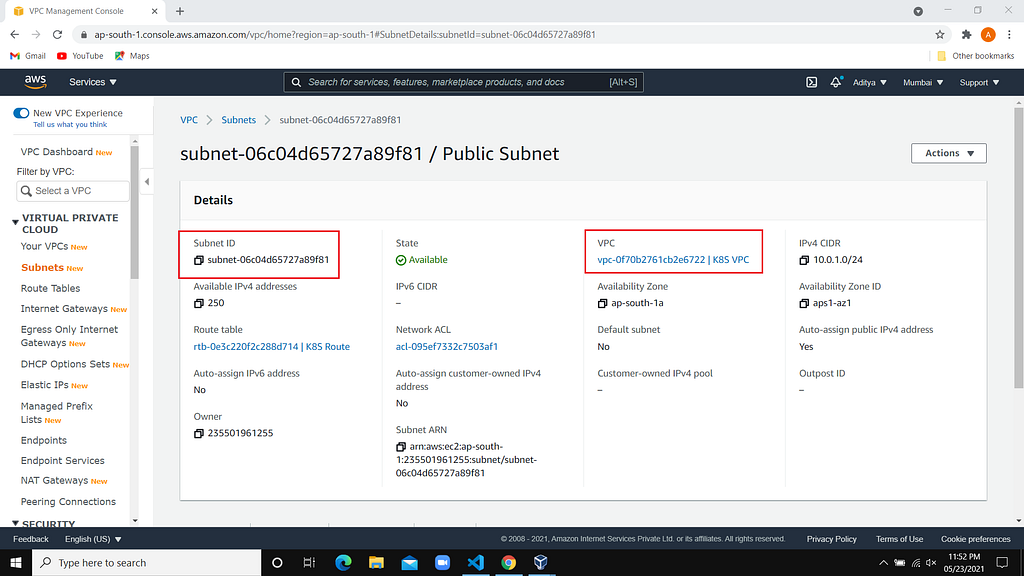Open Privacy Policy footer link
This screenshot has height=576, width=1024.
831,539
